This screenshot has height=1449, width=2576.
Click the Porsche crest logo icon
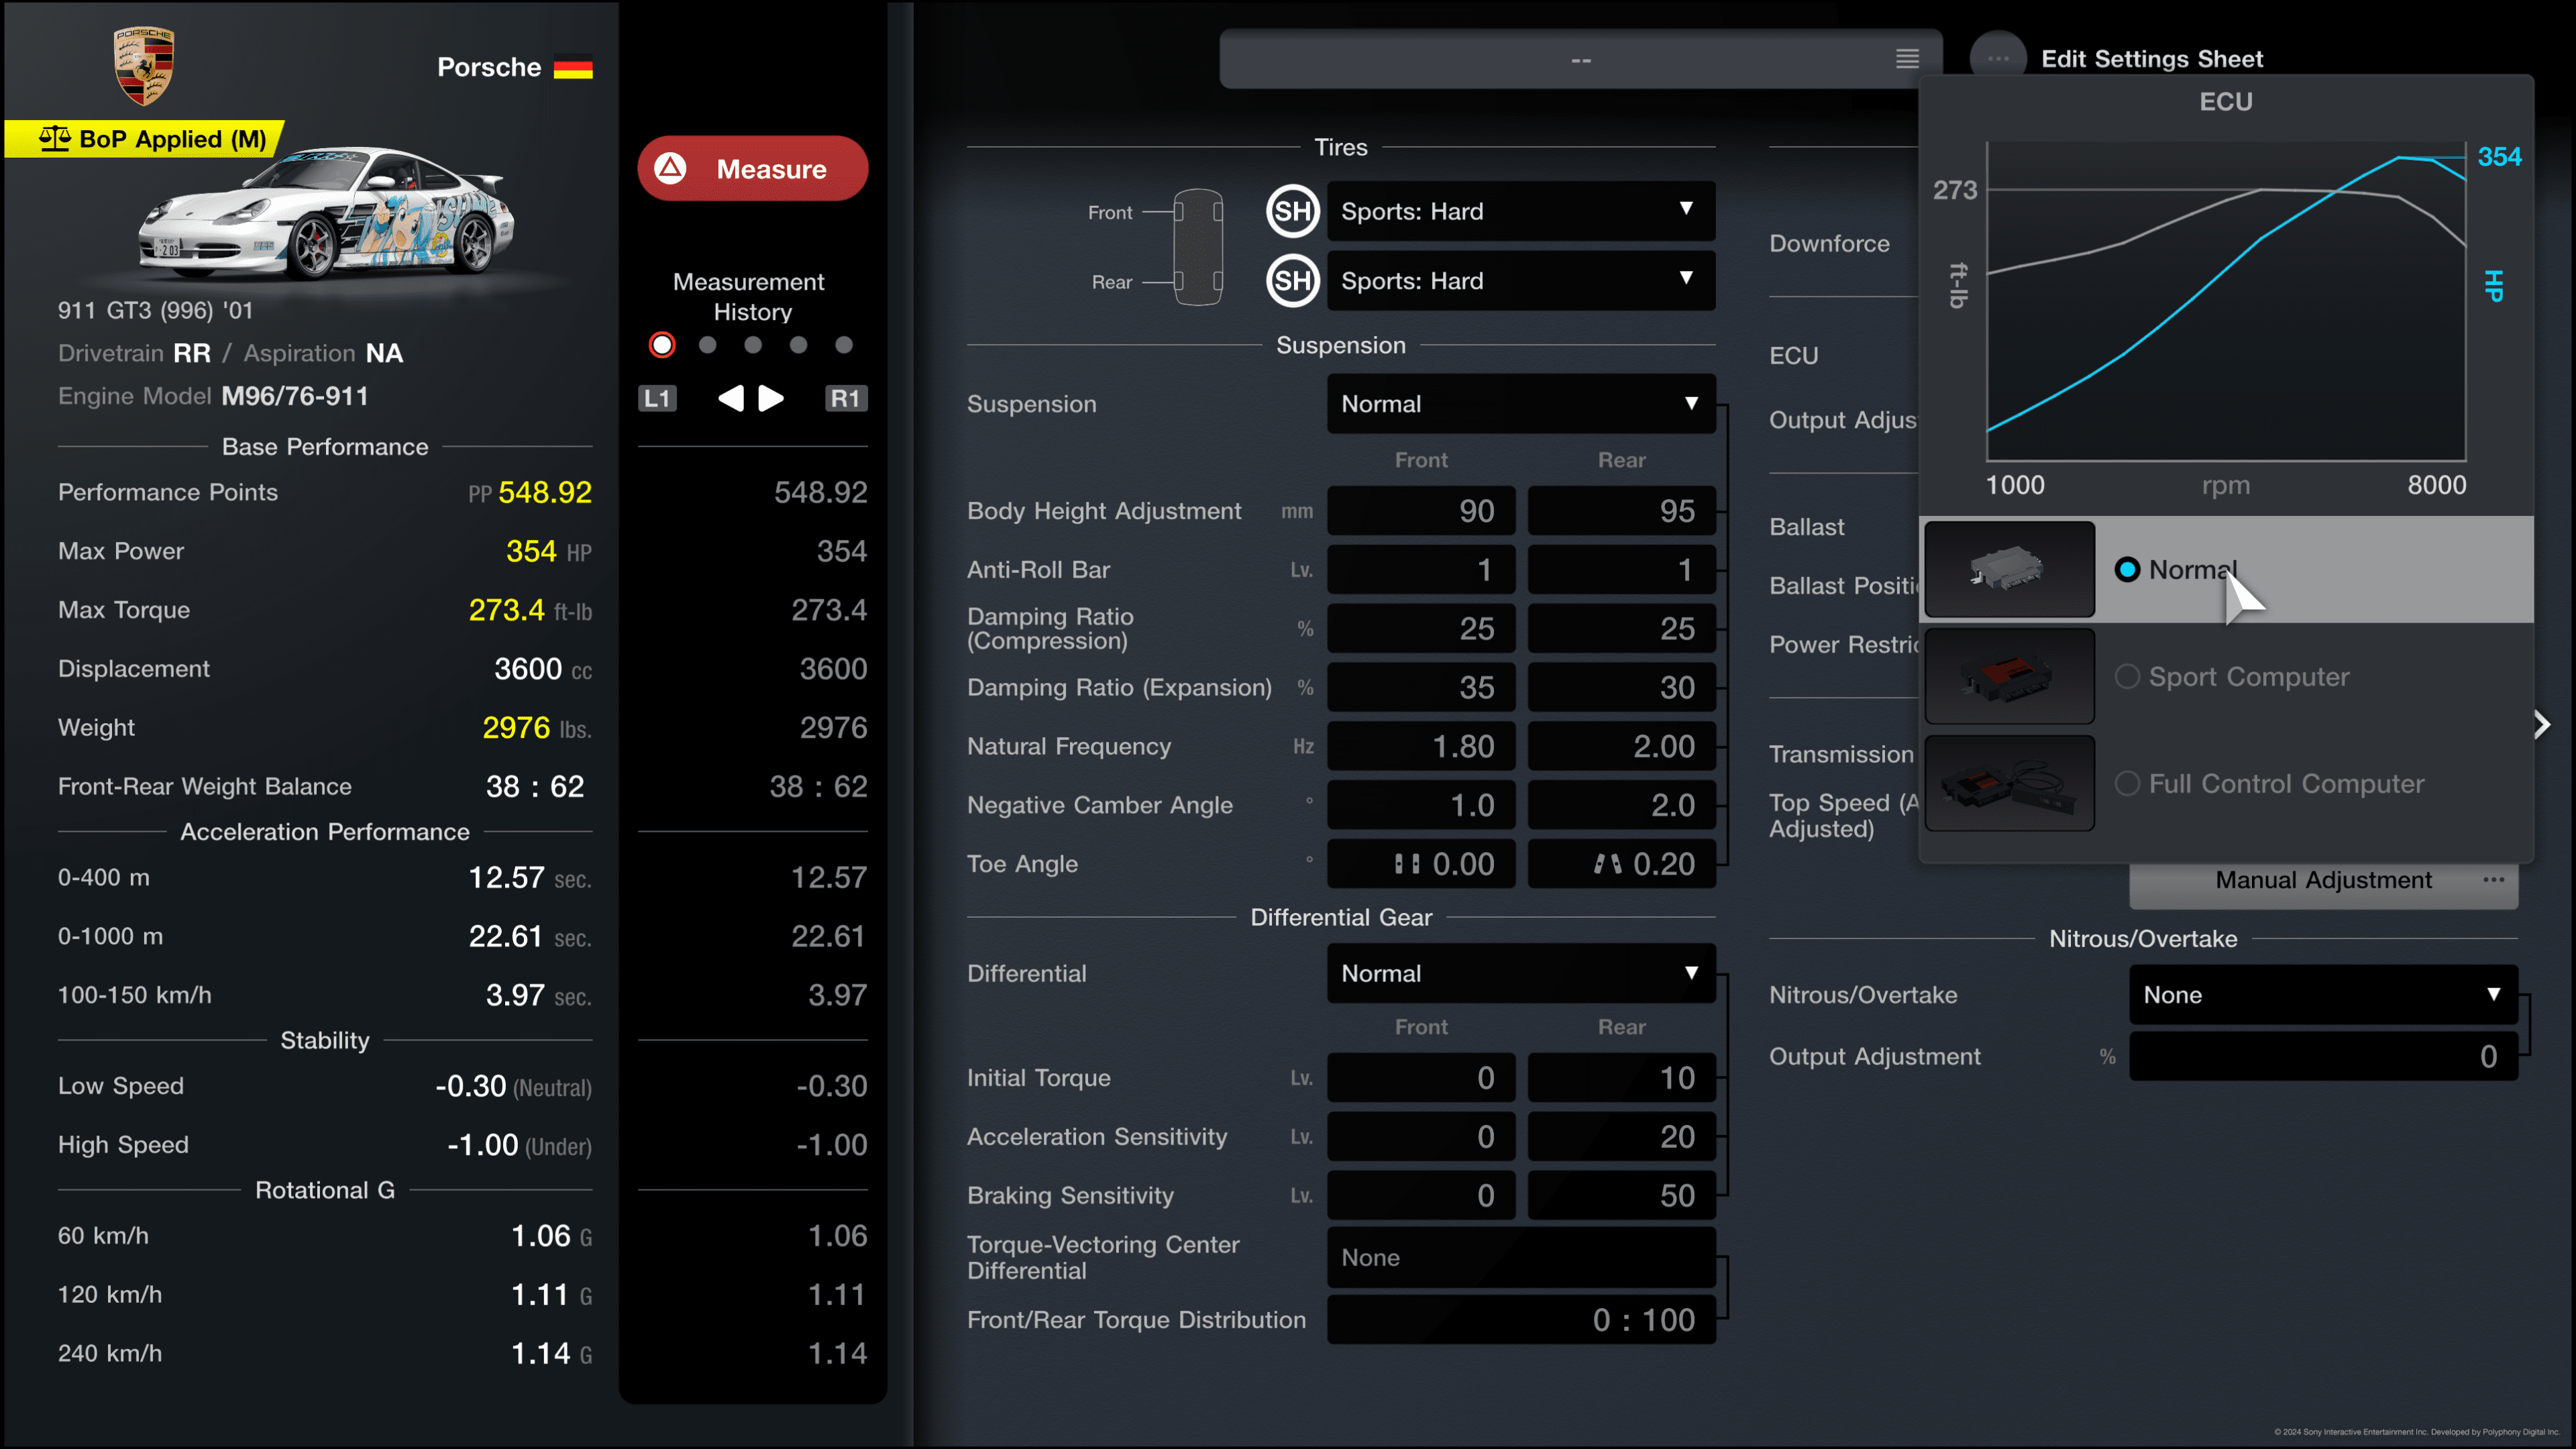click(x=142, y=66)
